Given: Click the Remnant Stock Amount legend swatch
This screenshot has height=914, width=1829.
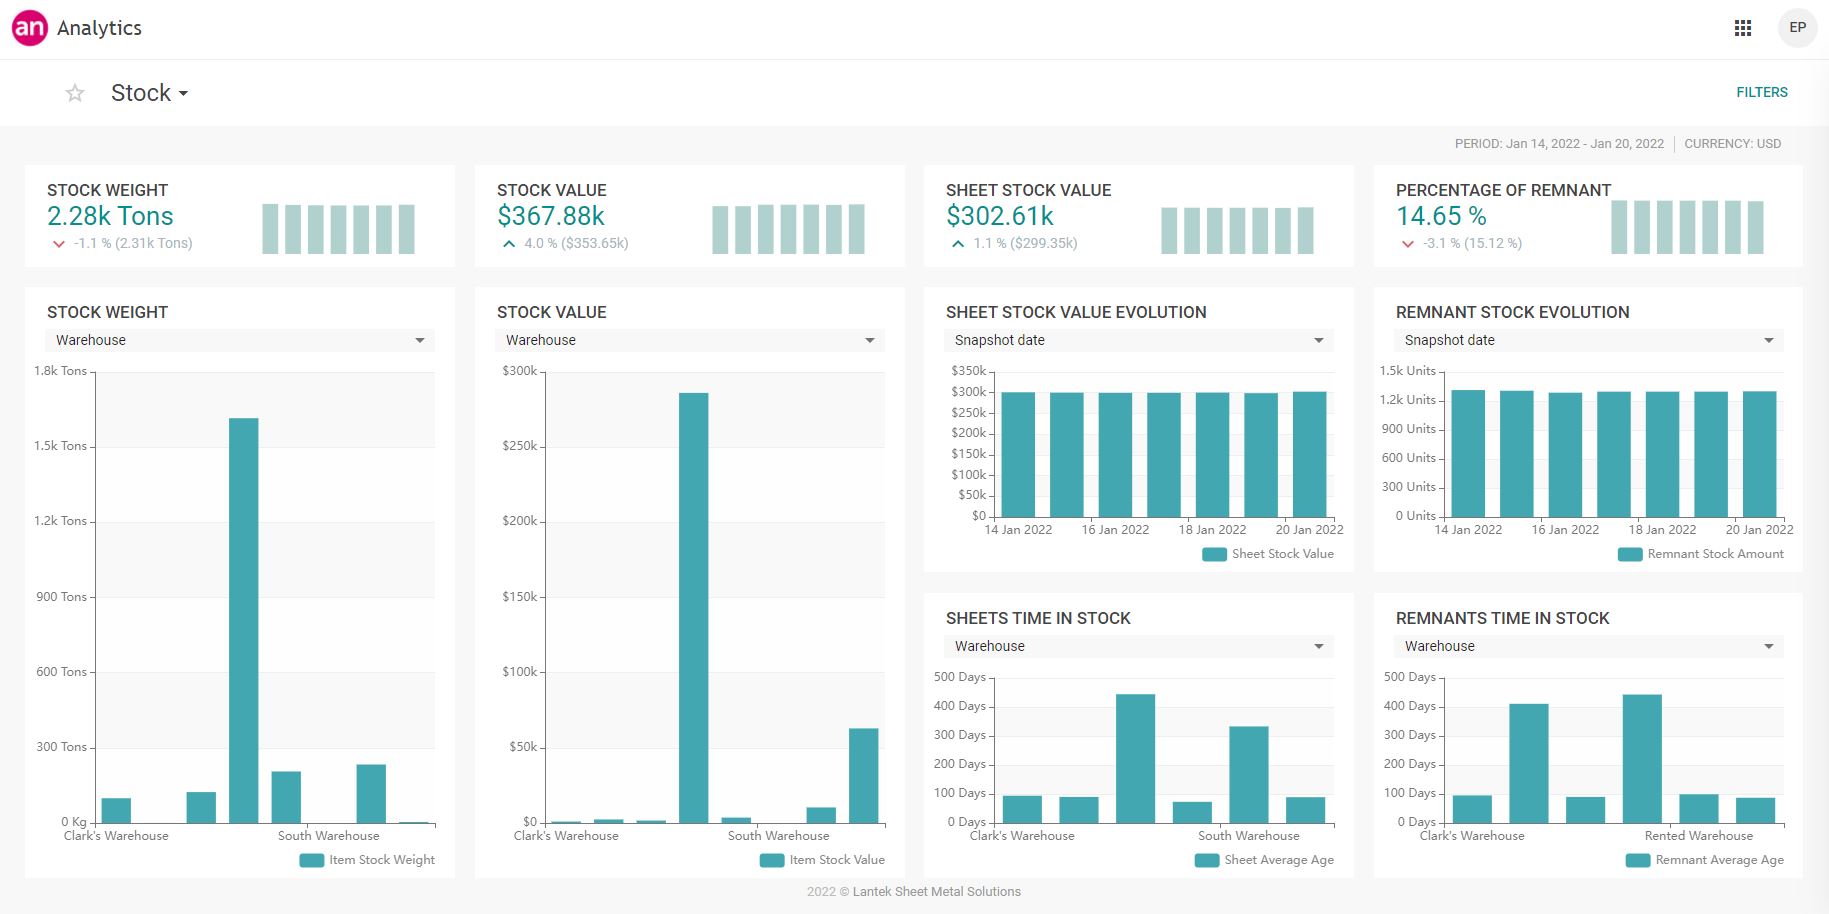Looking at the screenshot, I should [1630, 554].
